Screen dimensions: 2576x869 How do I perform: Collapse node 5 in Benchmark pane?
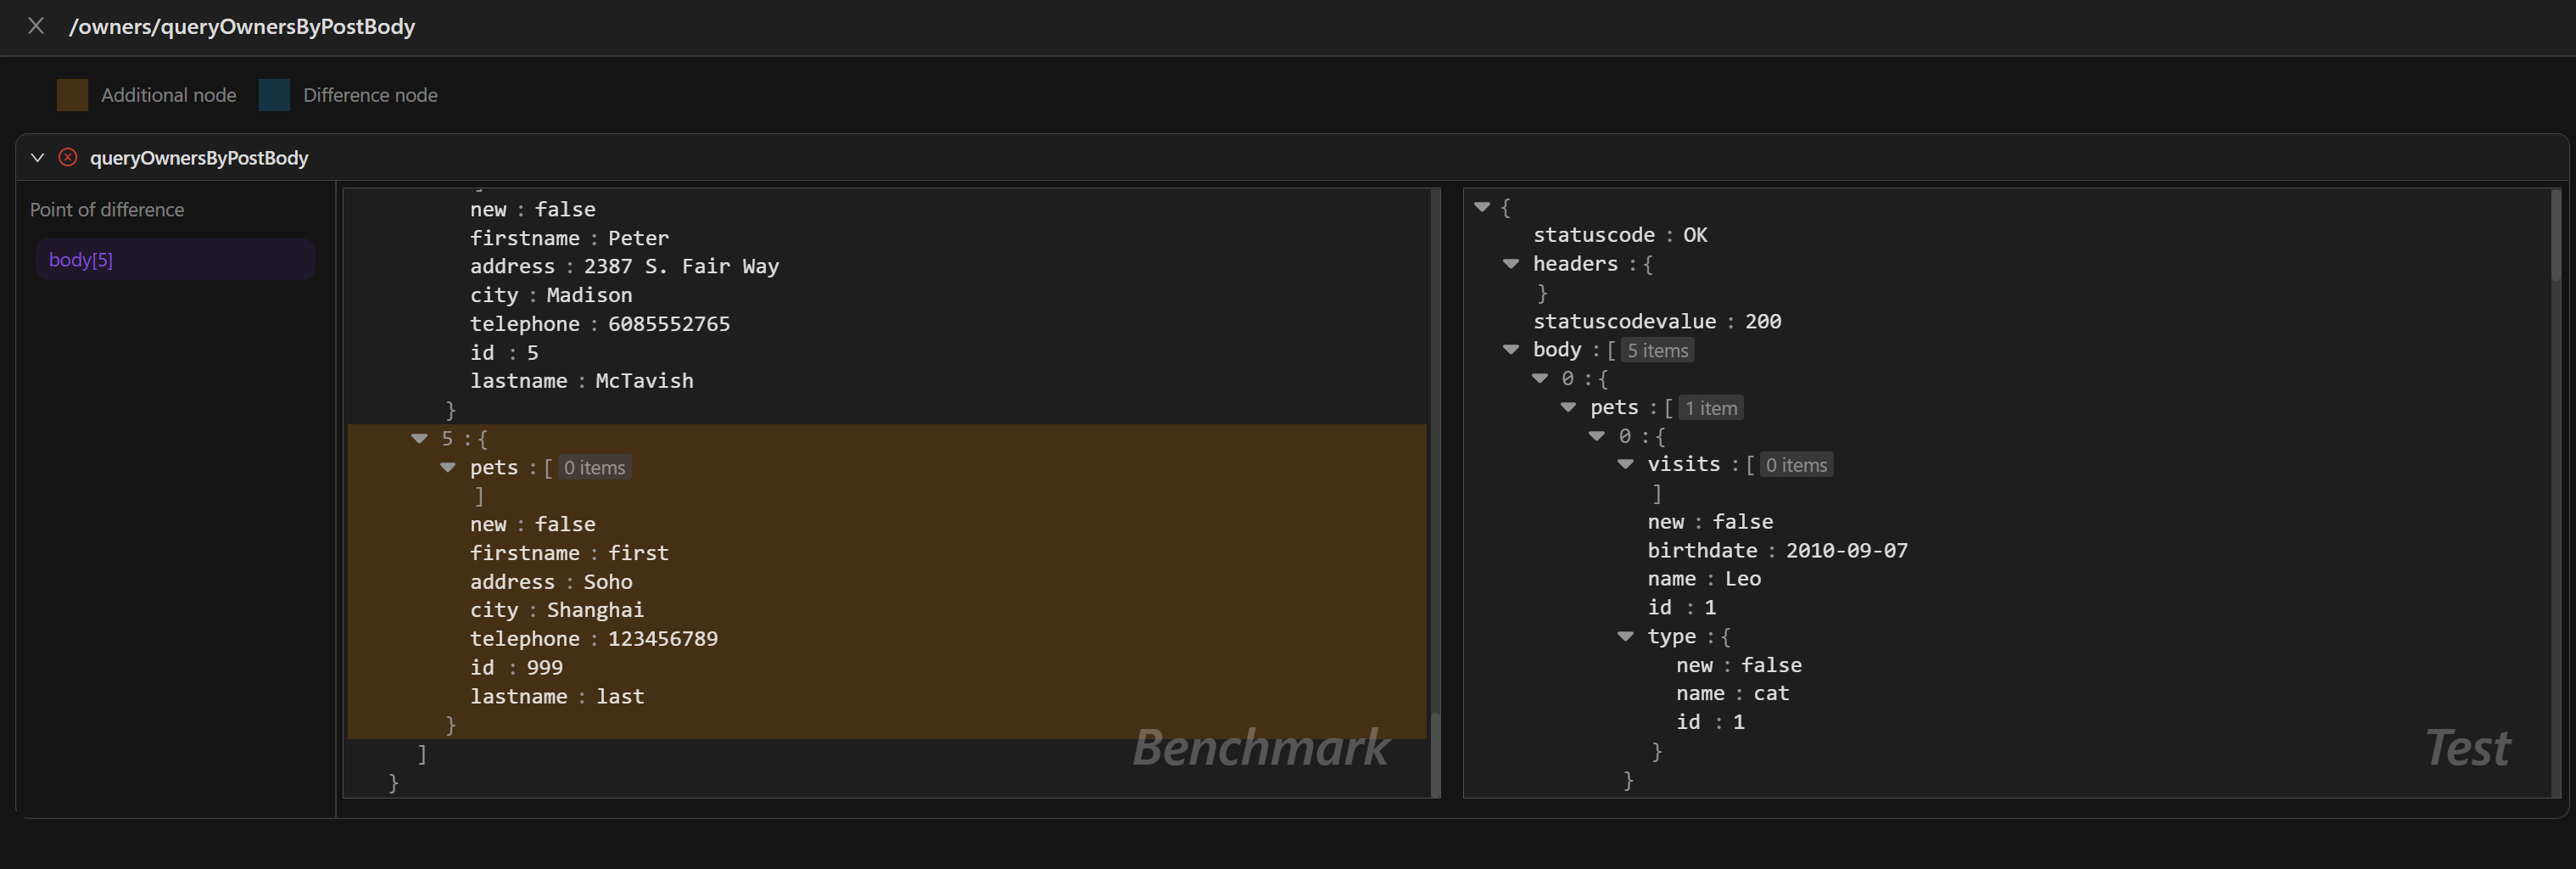(419, 438)
